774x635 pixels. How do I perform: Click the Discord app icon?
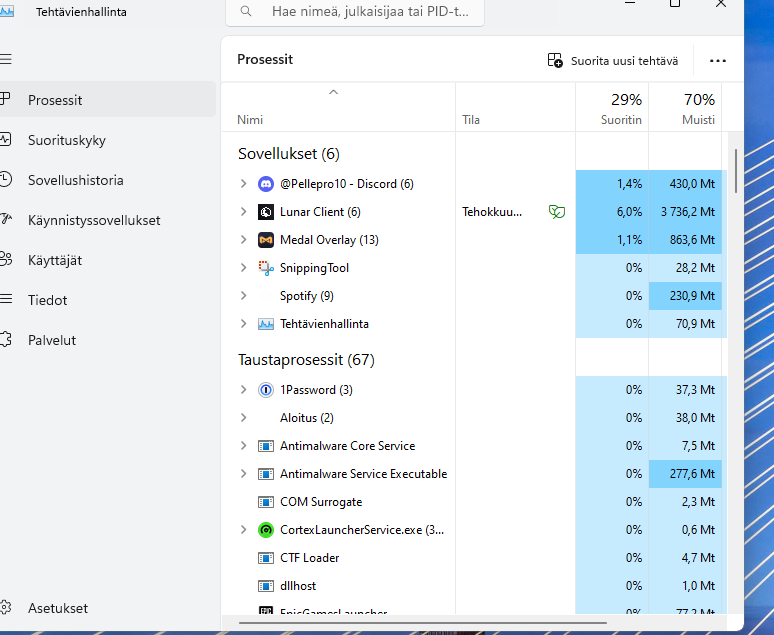click(266, 184)
